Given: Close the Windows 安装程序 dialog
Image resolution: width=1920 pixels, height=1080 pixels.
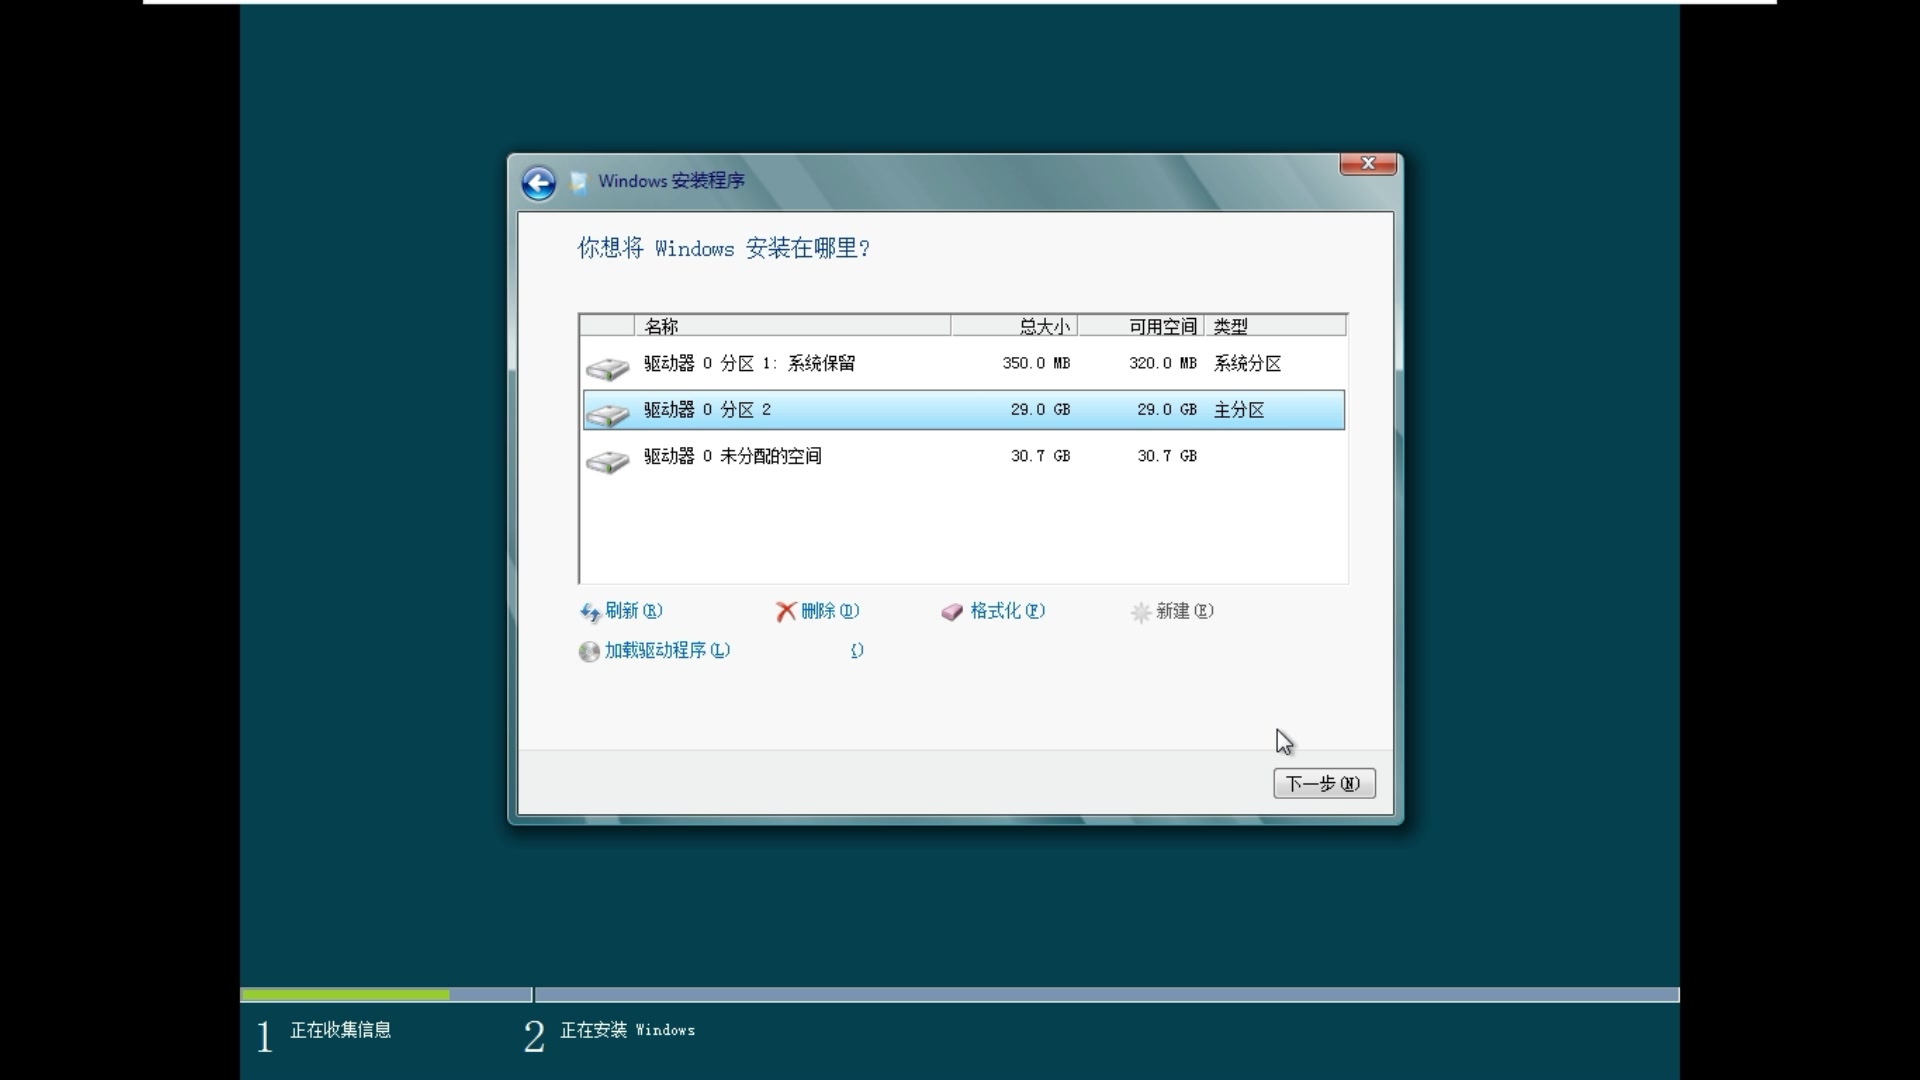Looking at the screenshot, I should click(1368, 163).
